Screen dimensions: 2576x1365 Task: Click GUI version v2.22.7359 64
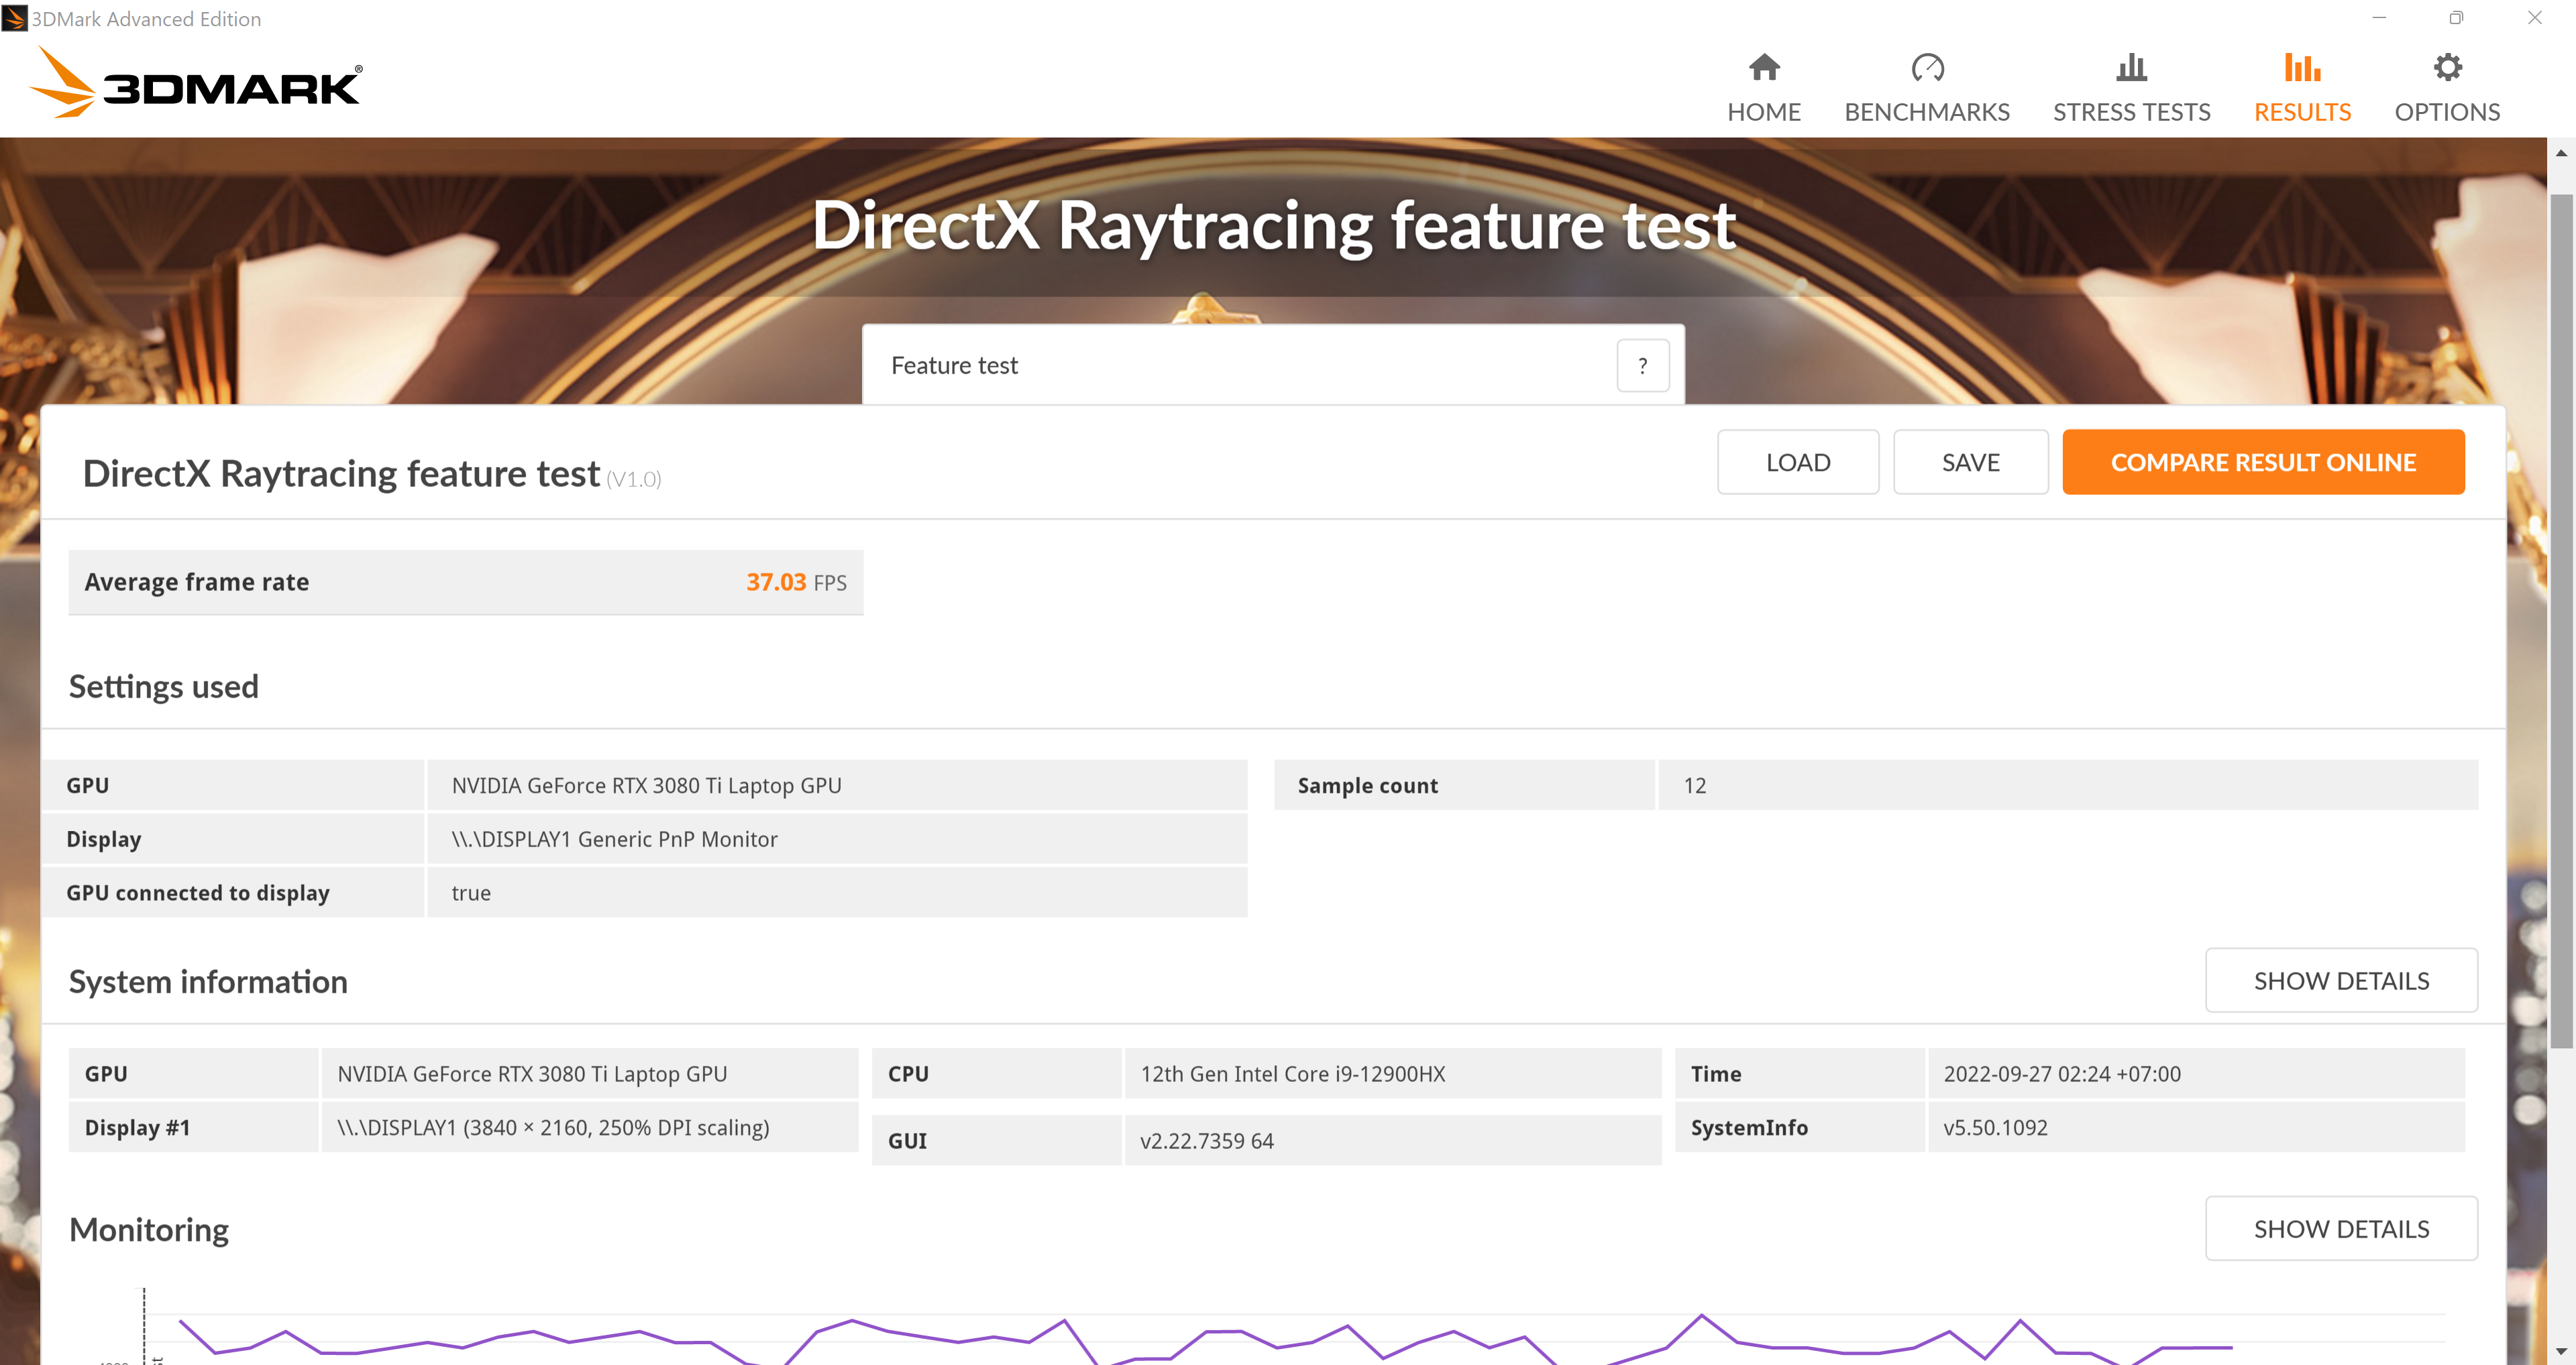point(1206,1141)
